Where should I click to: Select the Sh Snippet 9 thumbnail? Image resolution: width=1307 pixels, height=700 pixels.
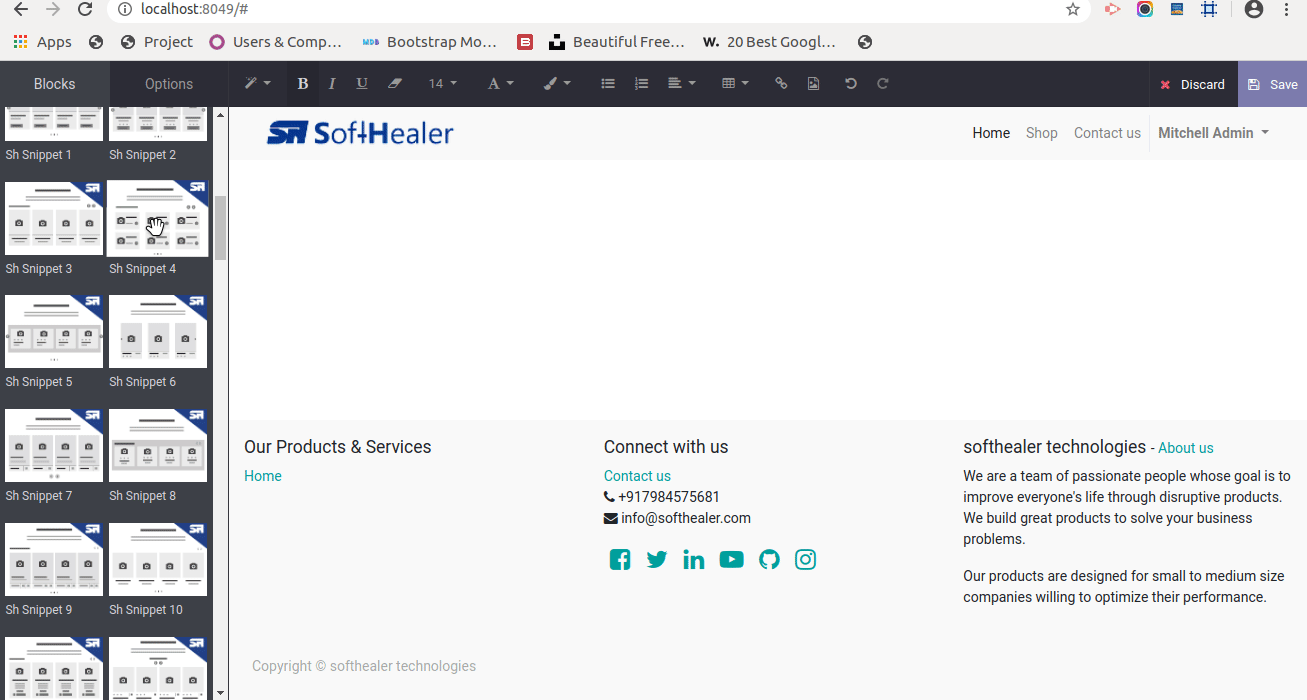54,559
